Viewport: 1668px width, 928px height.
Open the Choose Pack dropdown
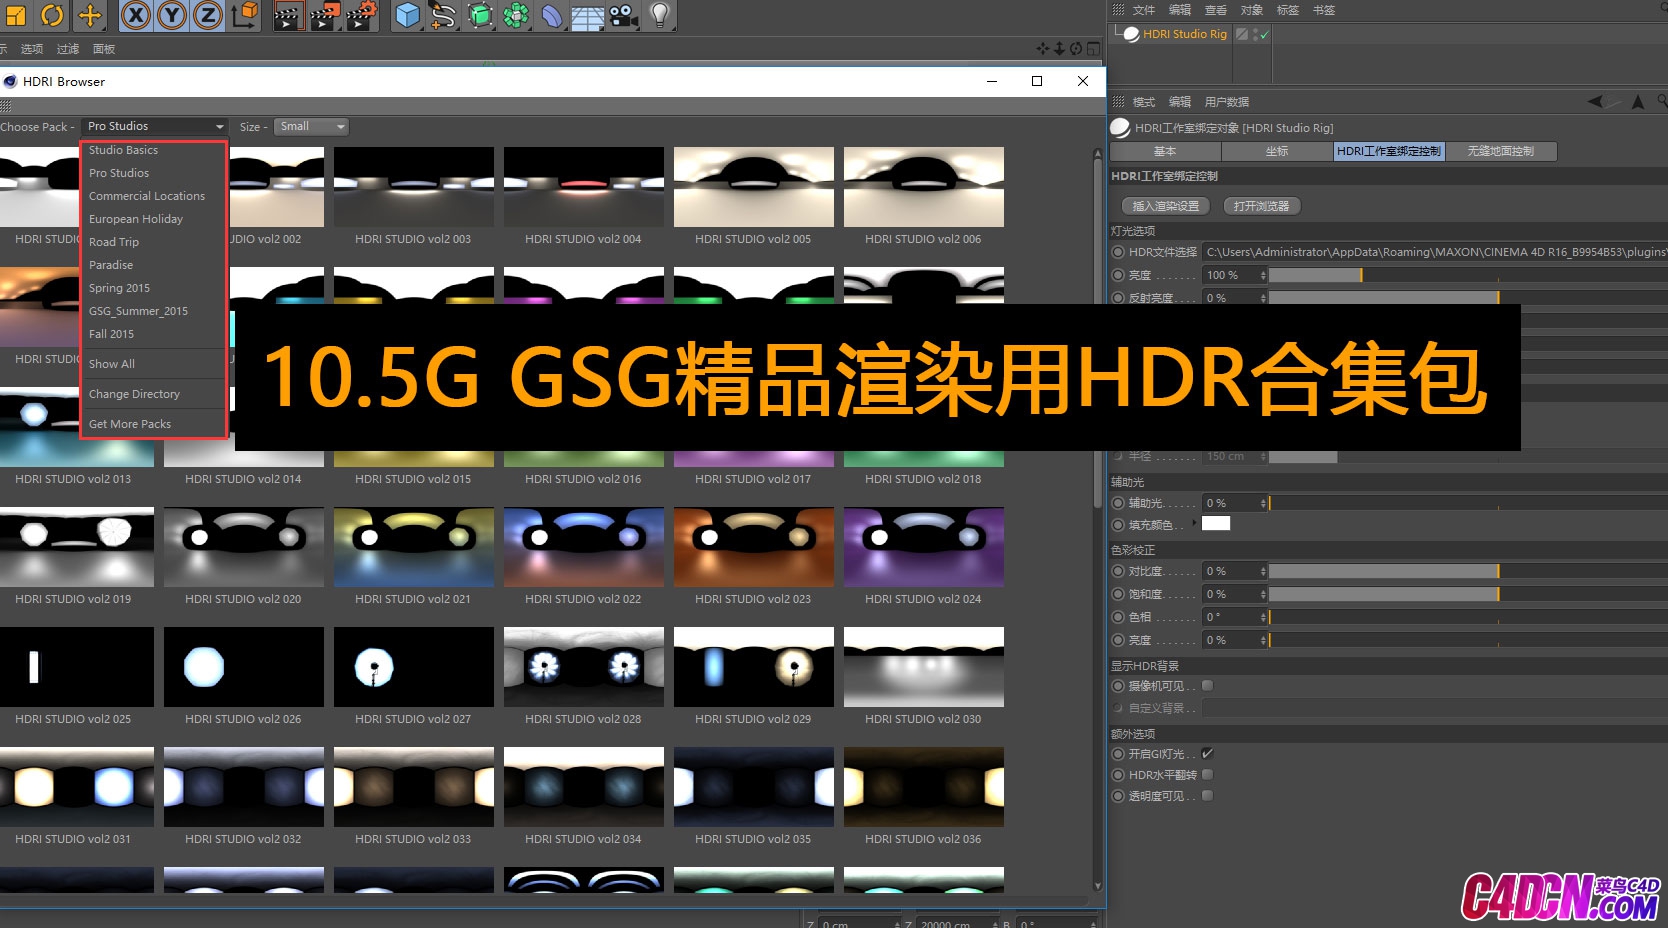(x=154, y=127)
